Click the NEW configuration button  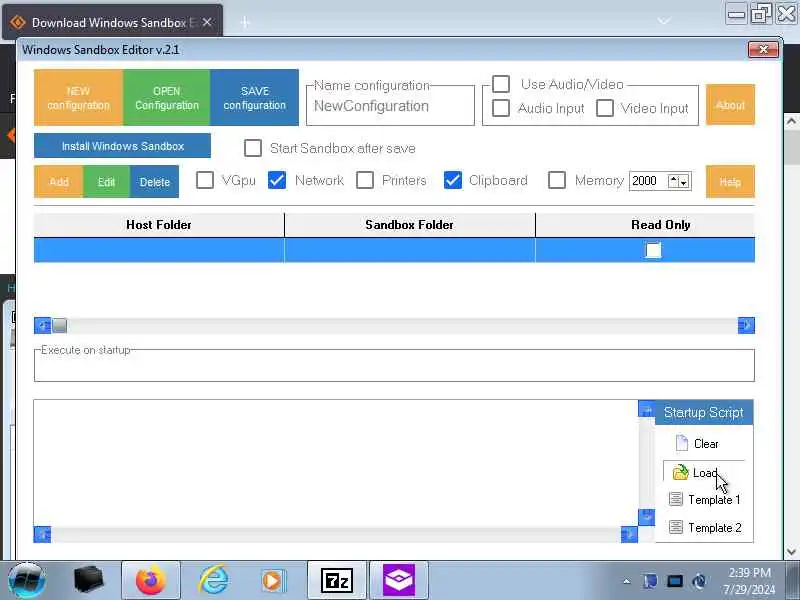78,97
